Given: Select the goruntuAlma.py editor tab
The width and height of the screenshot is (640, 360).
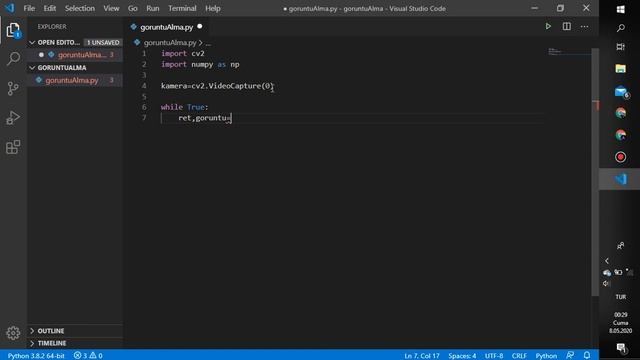Looking at the screenshot, I should pos(166,27).
